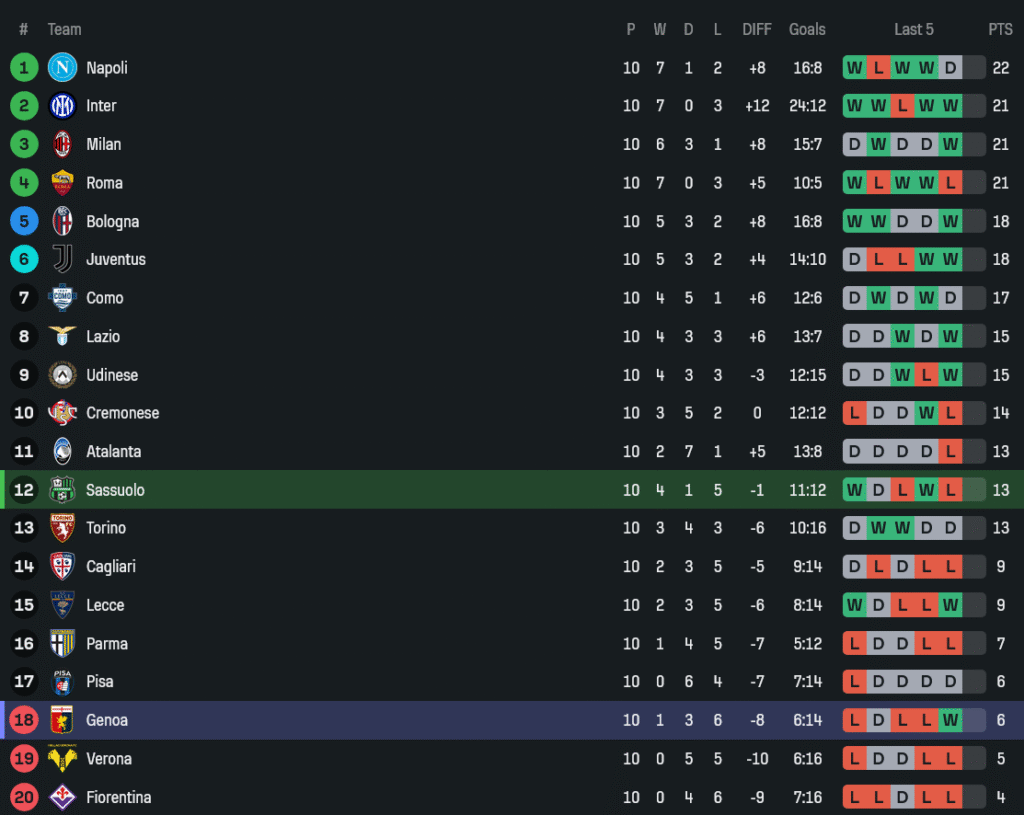
Task: Click the Napoli club crest icon
Action: click(62, 68)
